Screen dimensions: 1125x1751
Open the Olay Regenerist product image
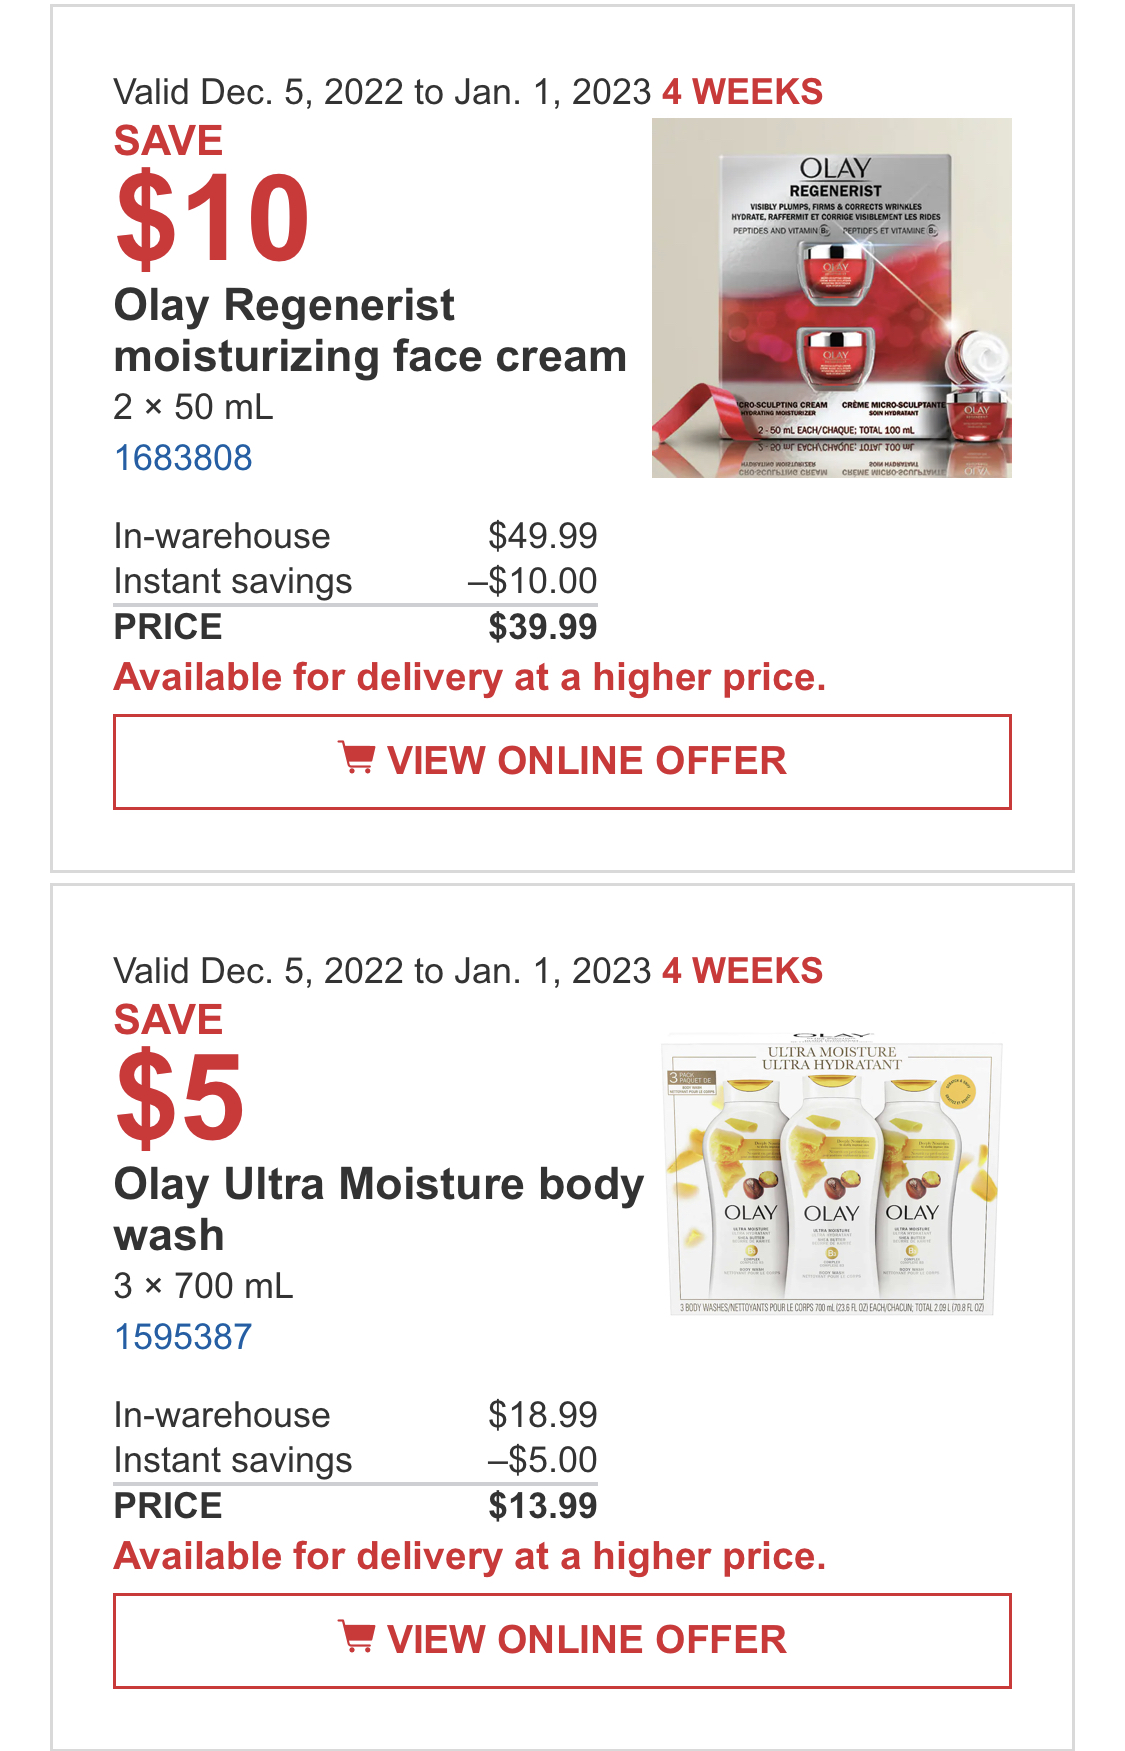coord(831,298)
